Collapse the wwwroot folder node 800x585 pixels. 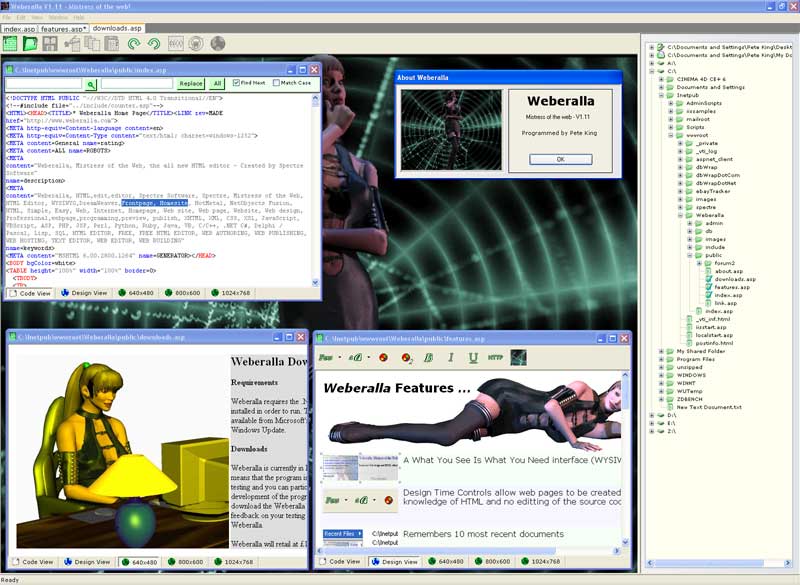671,136
